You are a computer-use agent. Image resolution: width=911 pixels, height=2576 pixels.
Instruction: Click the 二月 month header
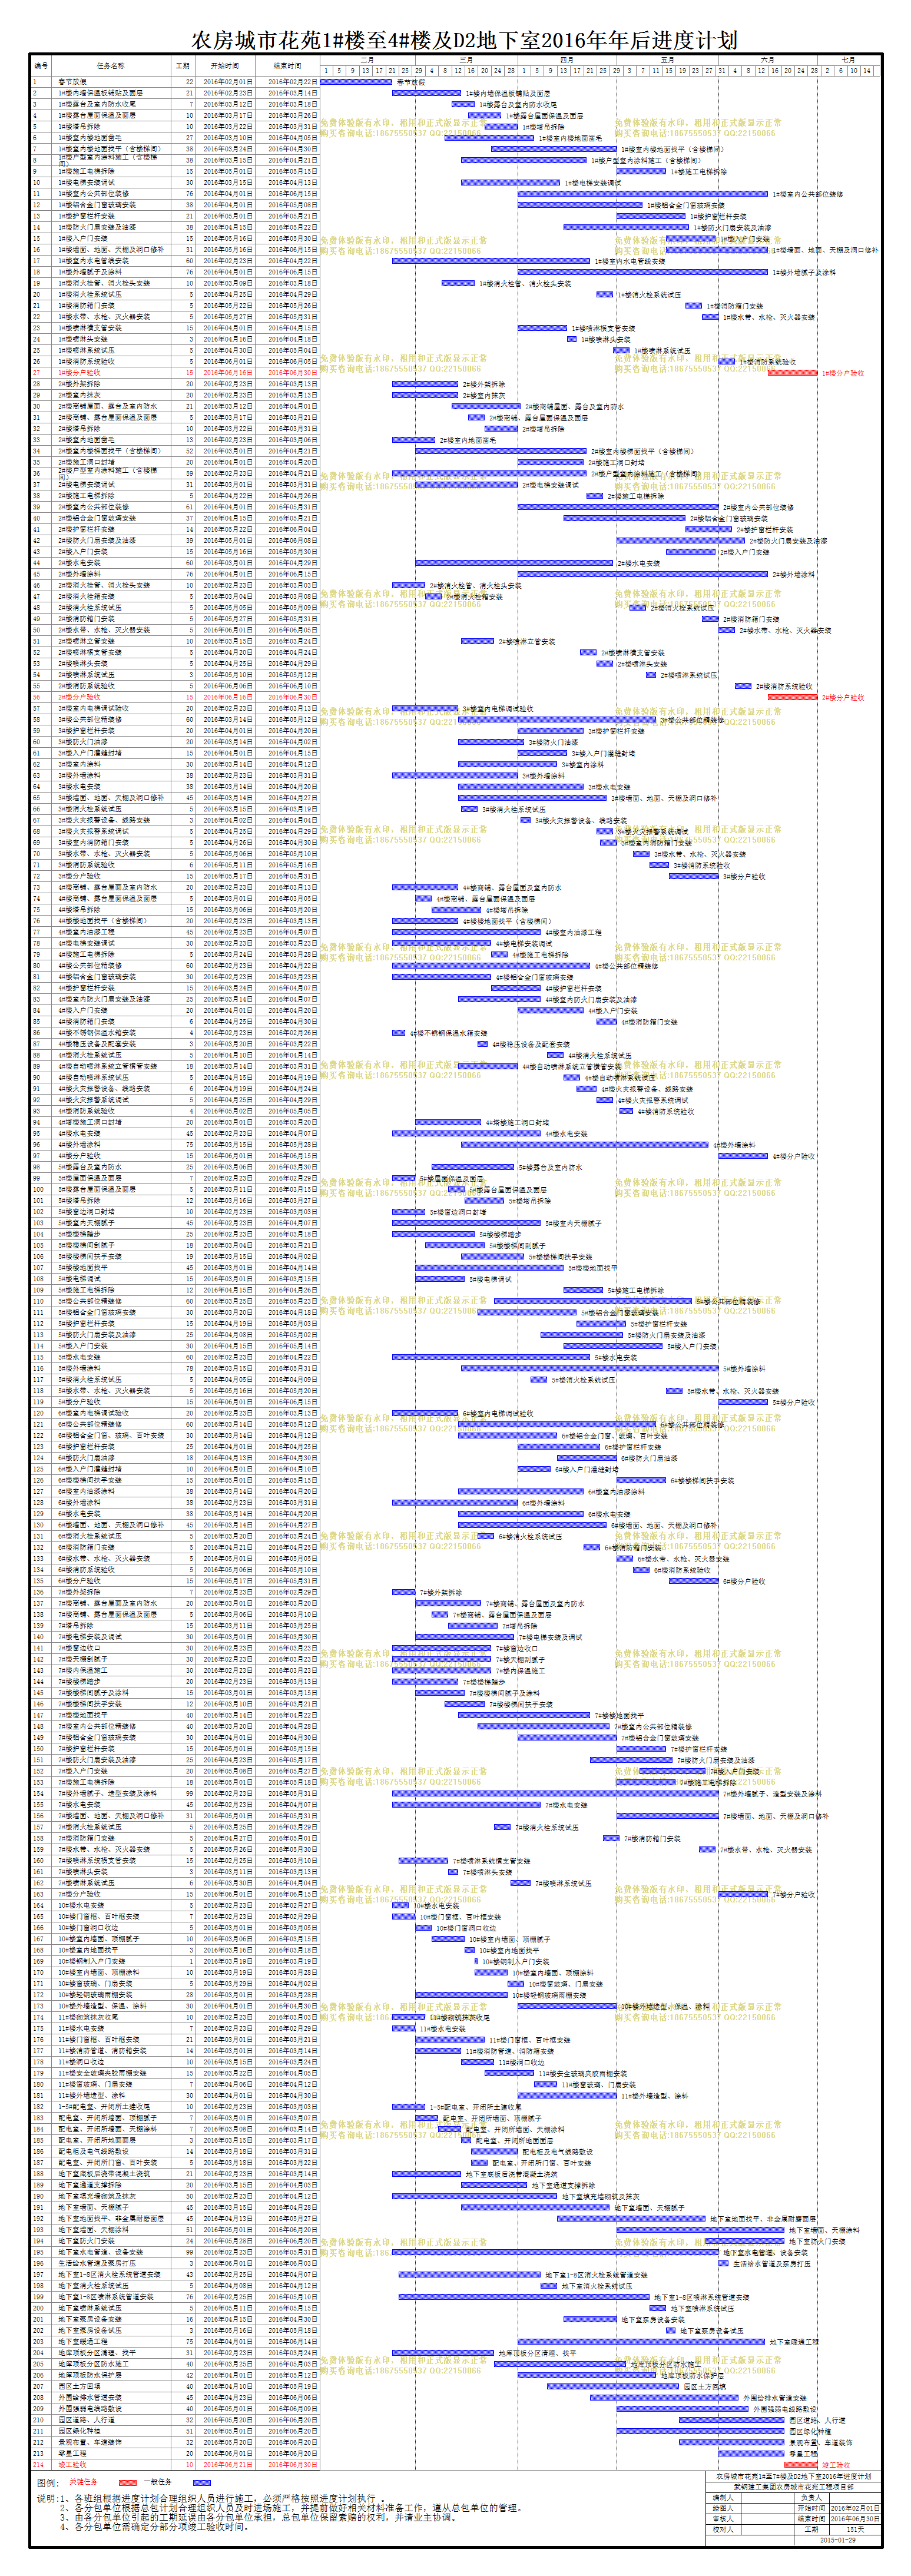pos(367,60)
